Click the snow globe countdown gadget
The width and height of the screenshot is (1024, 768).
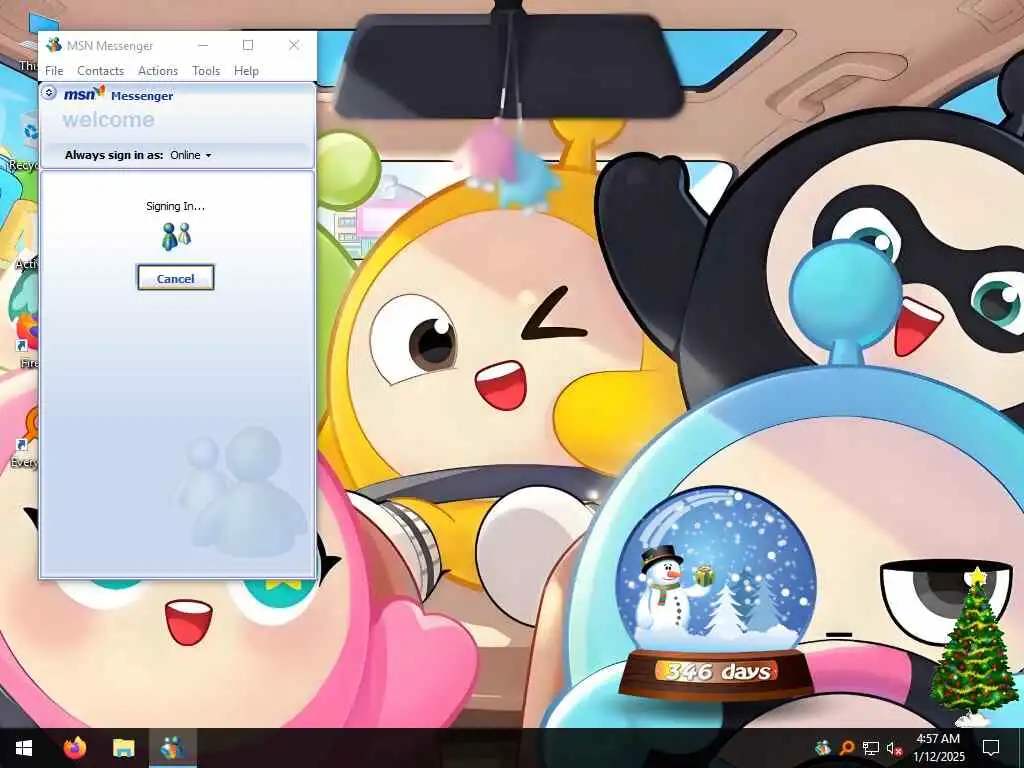point(716,594)
